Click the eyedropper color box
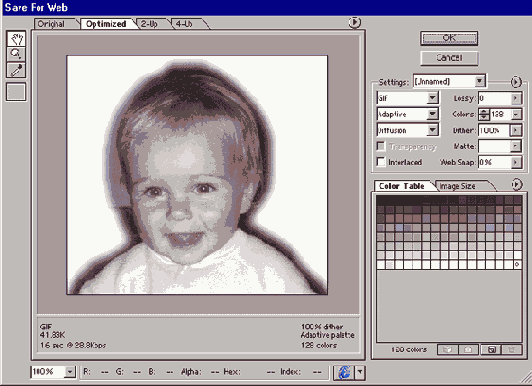Screen dimensions: 532x386 pos(16,92)
